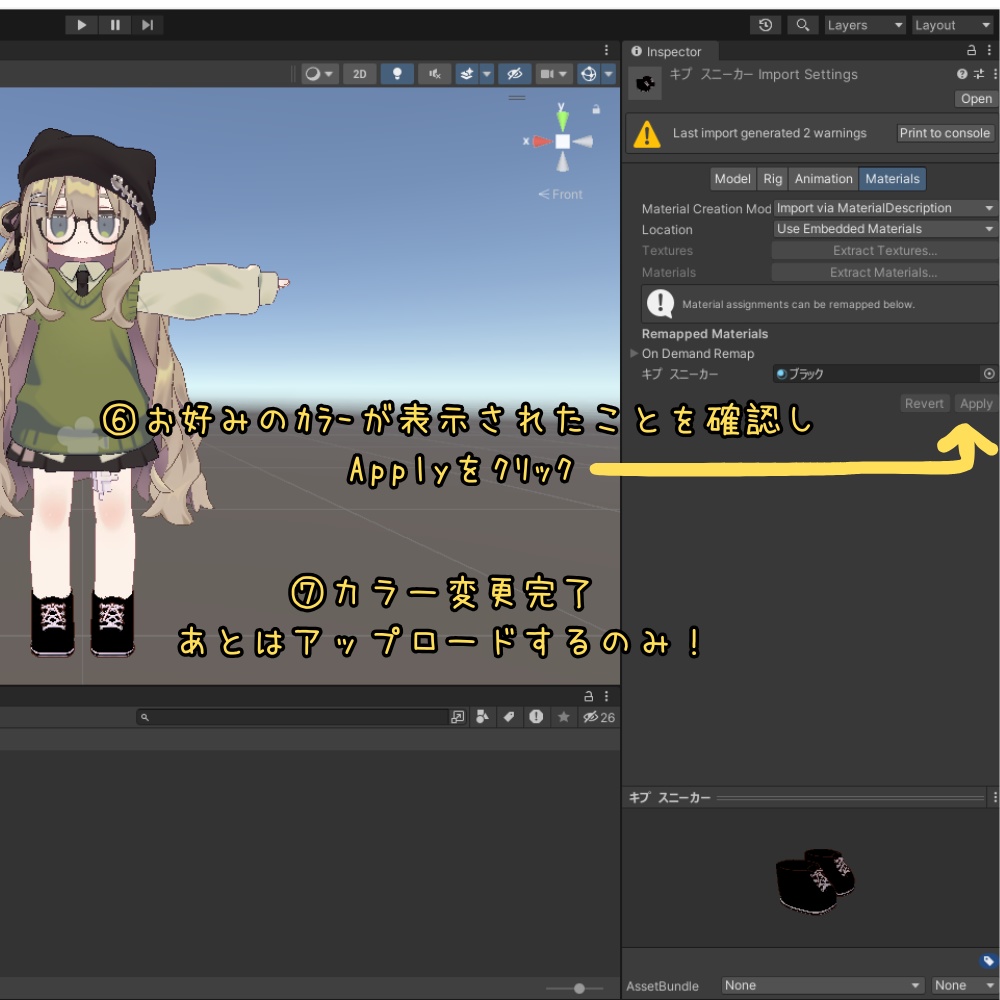Click the Favorites star icon in Project panel

tap(563, 717)
